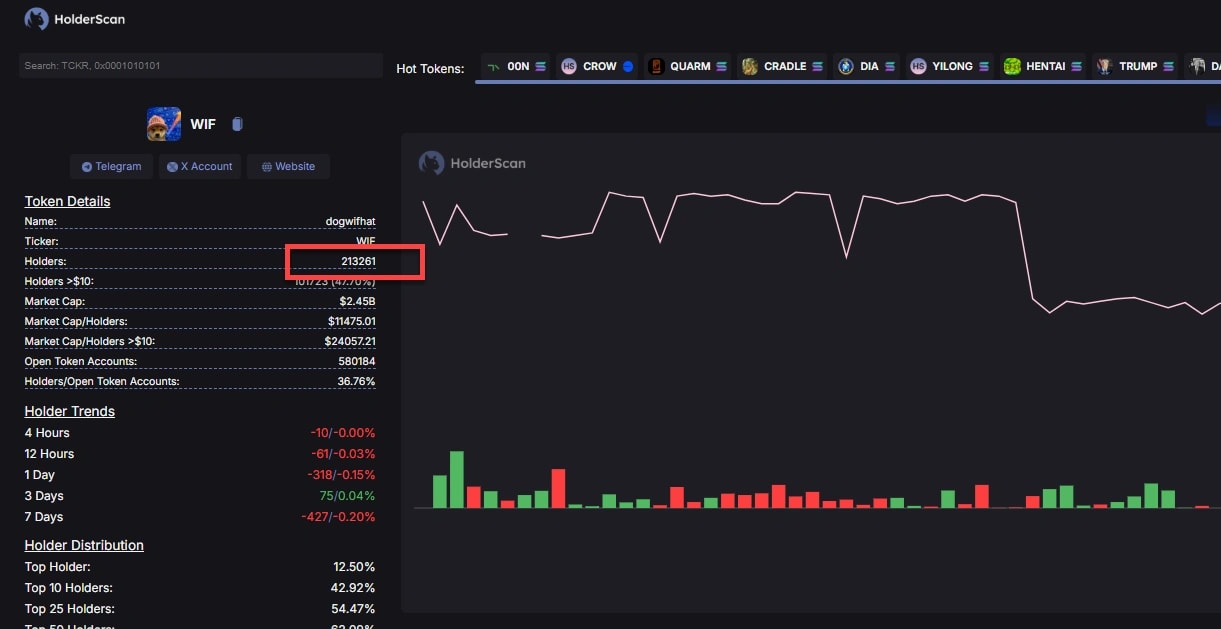Click the token search input field
Viewport: 1221px width, 629px height.
click(200, 66)
